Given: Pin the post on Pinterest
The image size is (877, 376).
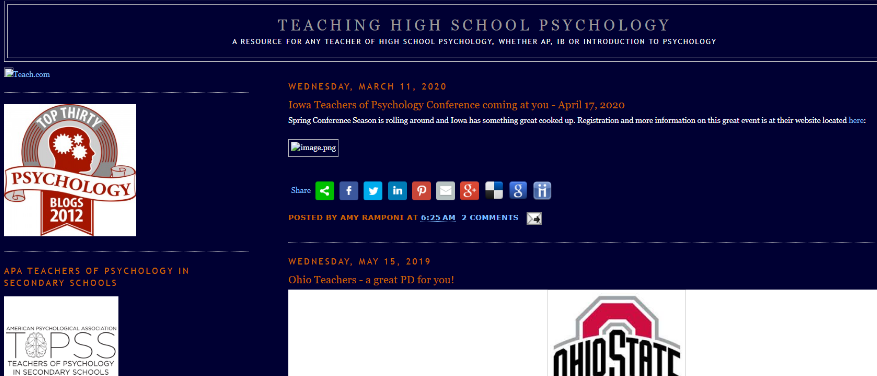Looking at the screenshot, I should pos(421,191).
